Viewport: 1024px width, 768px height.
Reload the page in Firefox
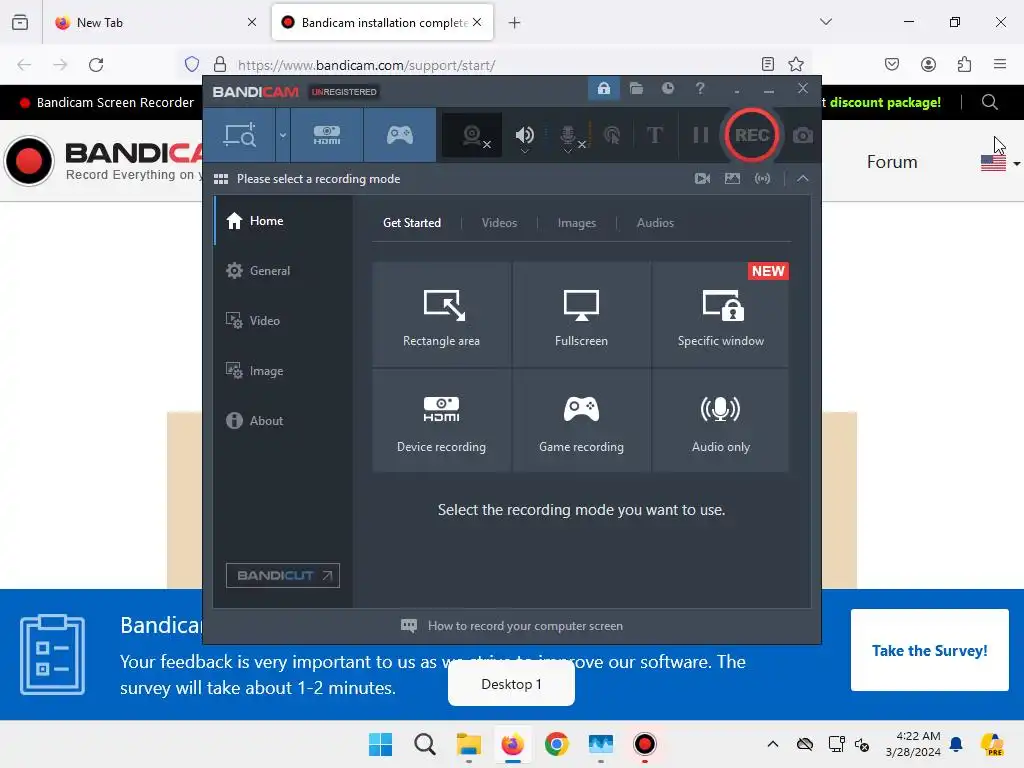(x=96, y=64)
